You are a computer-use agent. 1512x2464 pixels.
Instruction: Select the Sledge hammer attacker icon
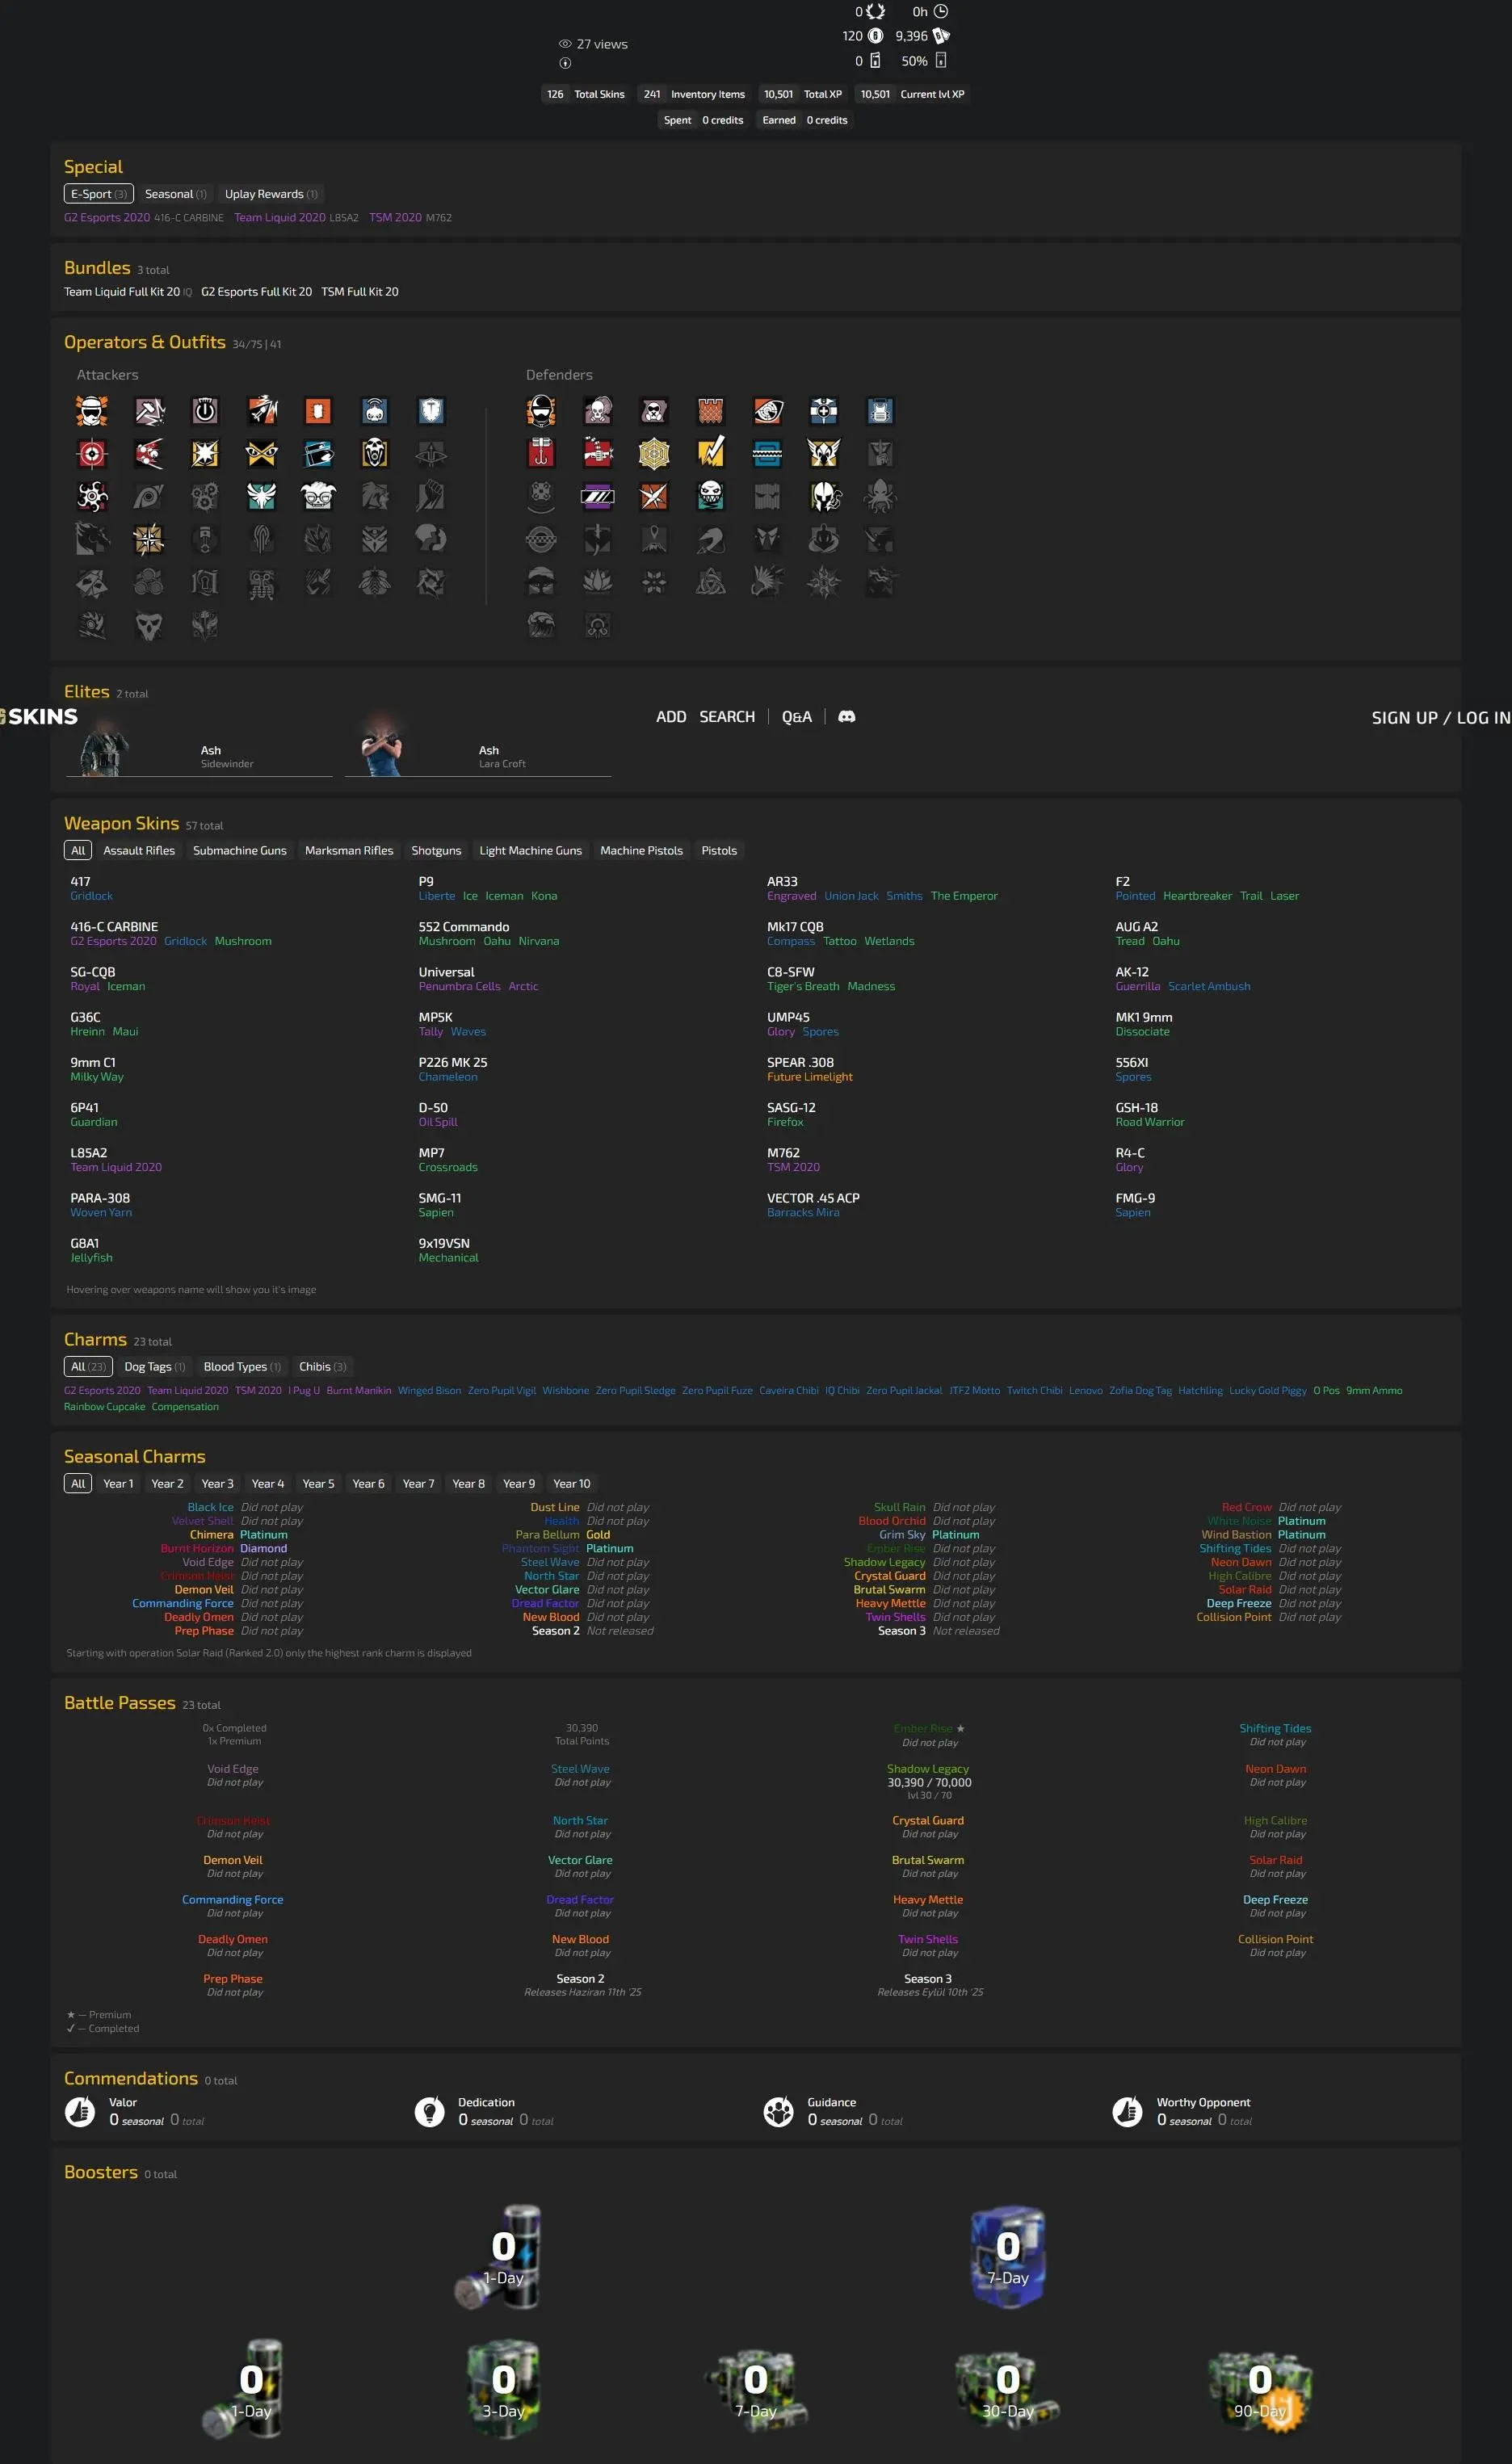pyautogui.click(x=149, y=411)
